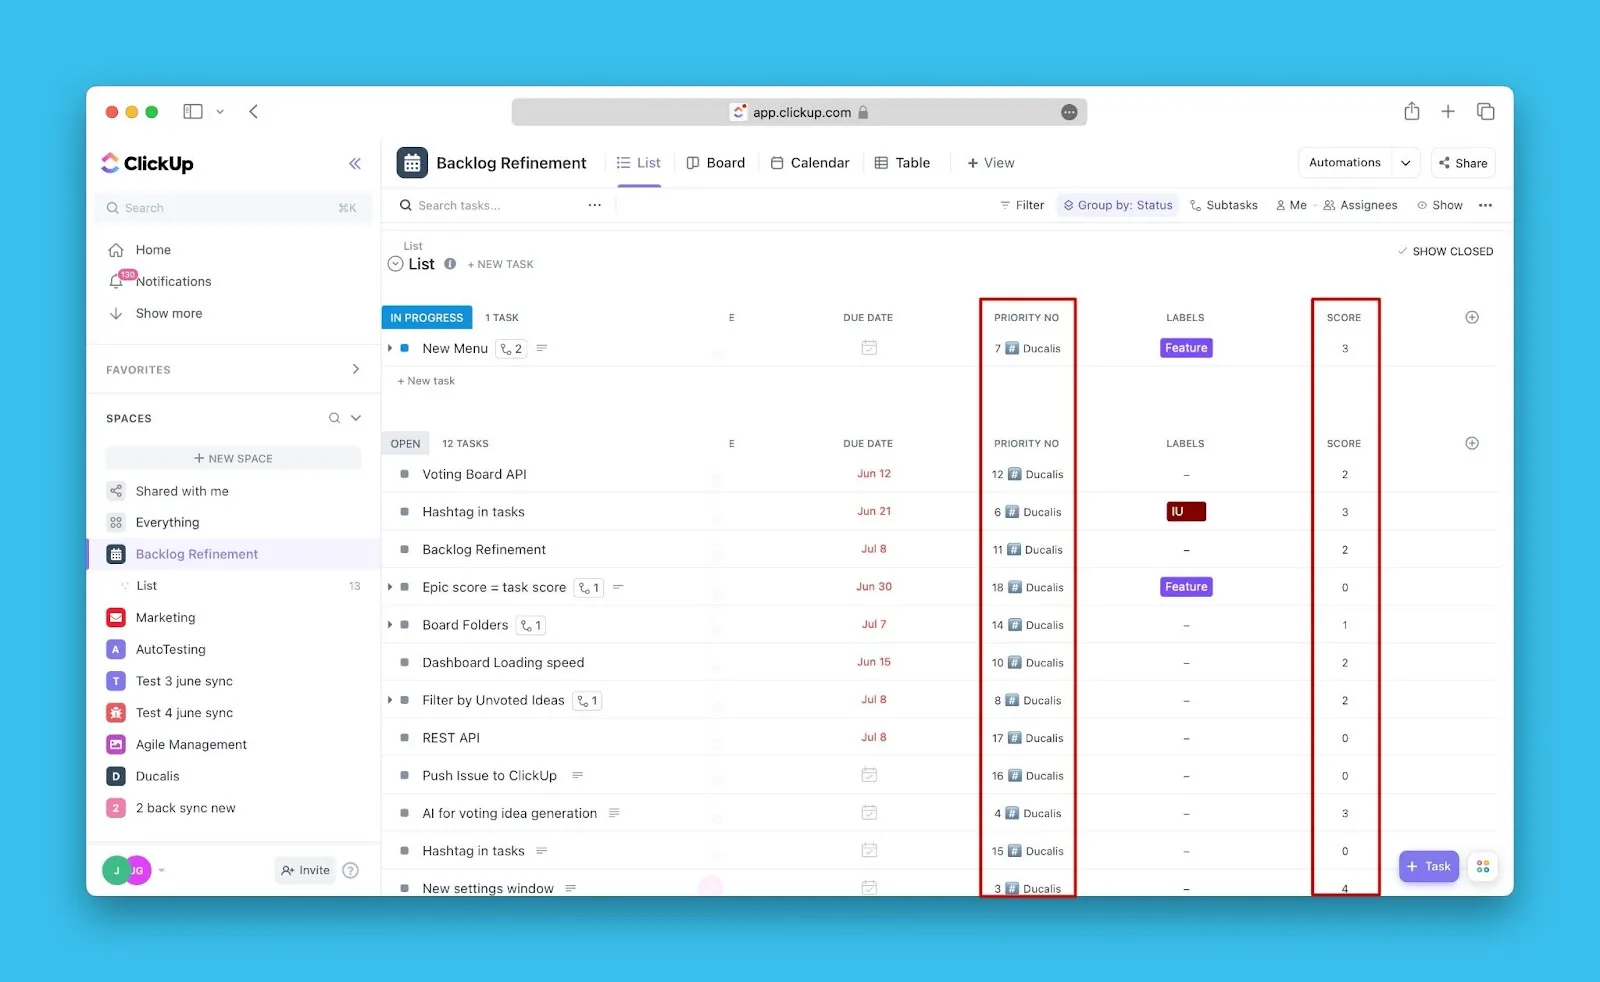
Task: Click the Invite button in the sidebar
Action: tap(305, 870)
